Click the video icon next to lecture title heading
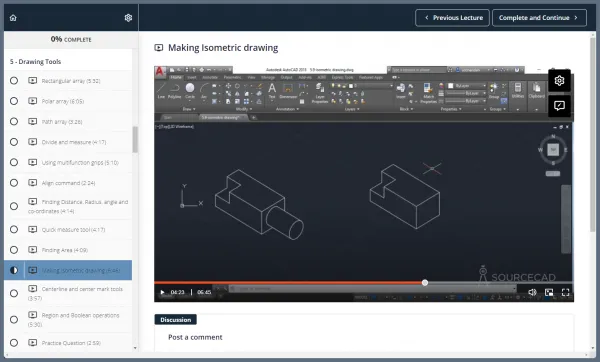Screen dimensions: 600x362 (x=158, y=48)
